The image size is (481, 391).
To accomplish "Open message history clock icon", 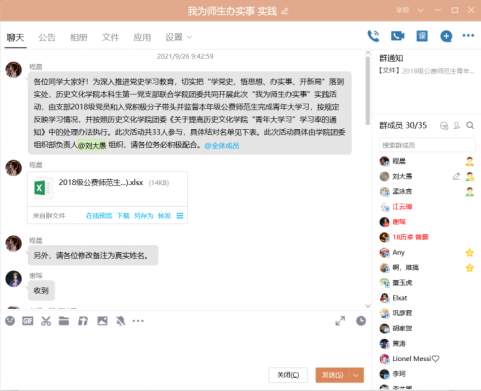I will point(361,321).
